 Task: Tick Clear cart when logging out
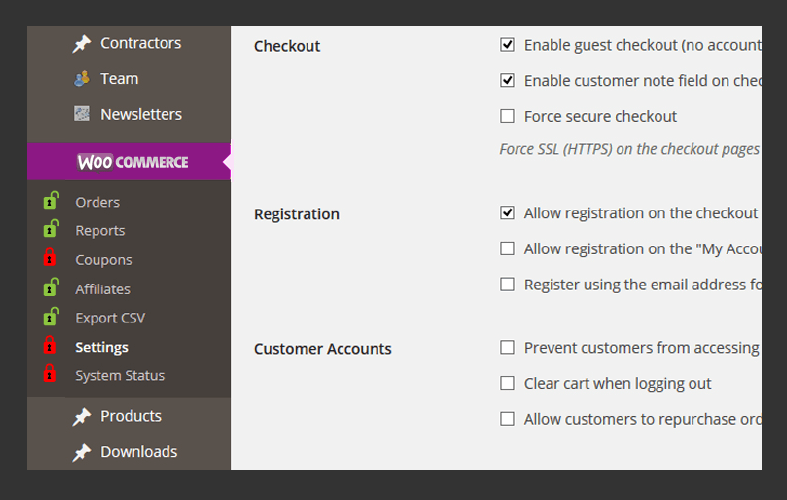508,383
